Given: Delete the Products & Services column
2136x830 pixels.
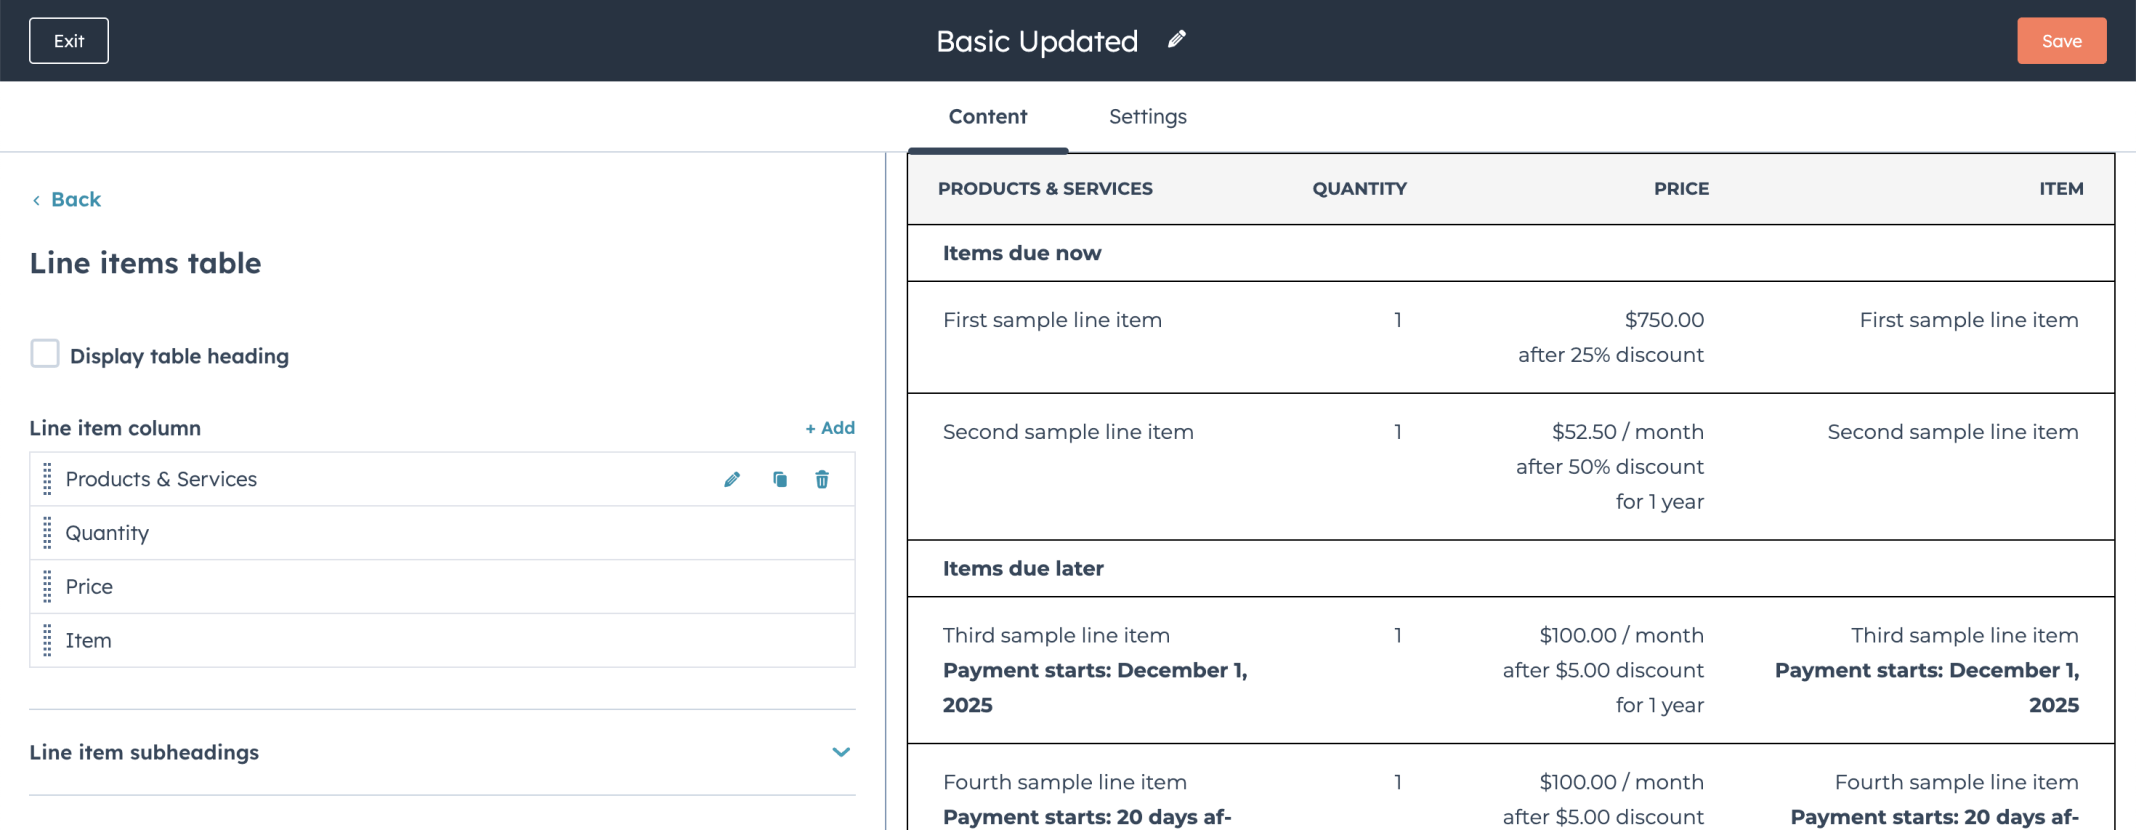Looking at the screenshot, I should 822,480.
